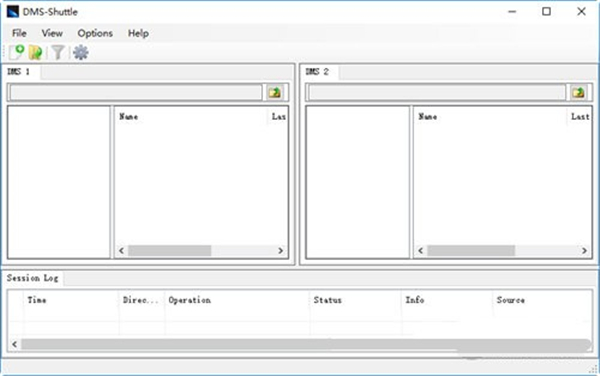Click DMS 1 folder browse icon
The image size is (600, 376).
[274, 92]
